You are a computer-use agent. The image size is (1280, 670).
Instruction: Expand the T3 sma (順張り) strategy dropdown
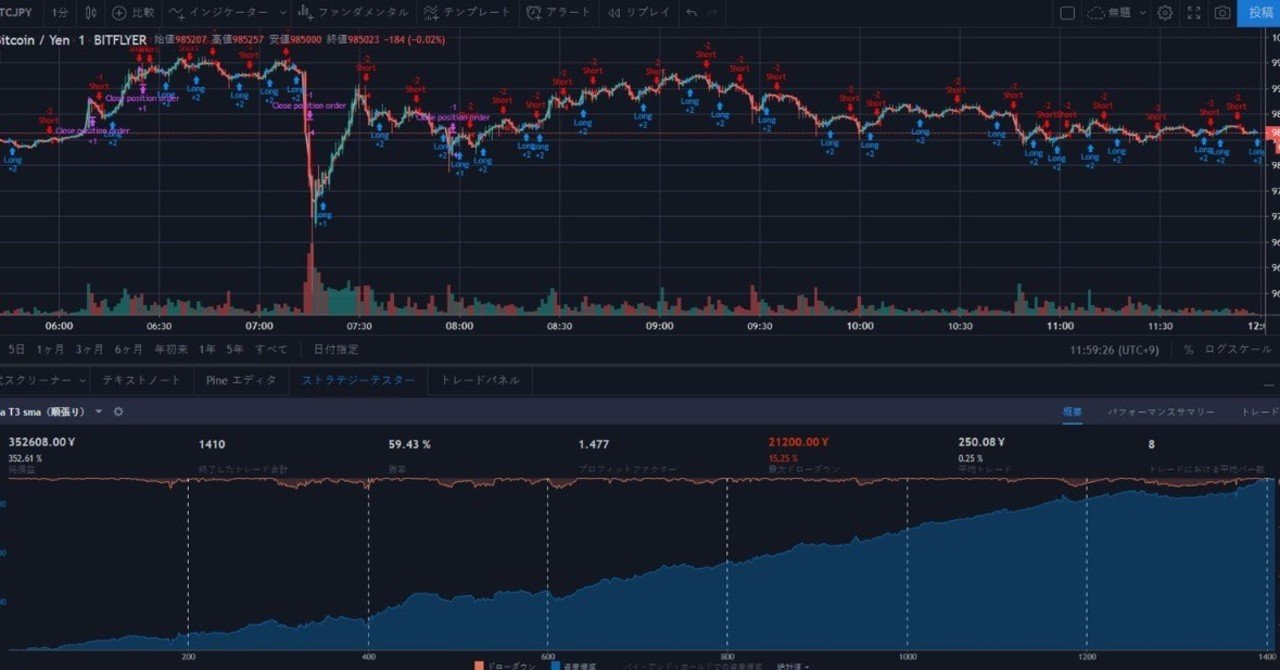tap(97, 410)
